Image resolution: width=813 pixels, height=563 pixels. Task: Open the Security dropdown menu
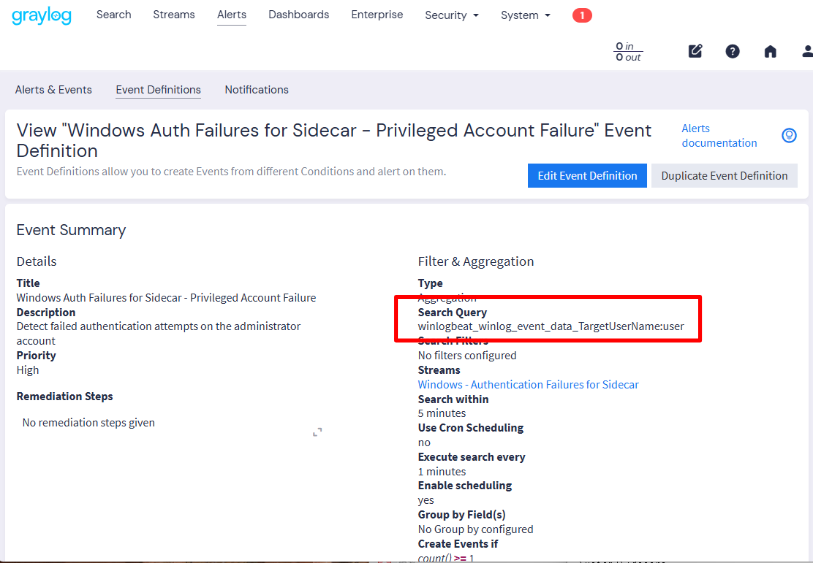click(452, 16)
